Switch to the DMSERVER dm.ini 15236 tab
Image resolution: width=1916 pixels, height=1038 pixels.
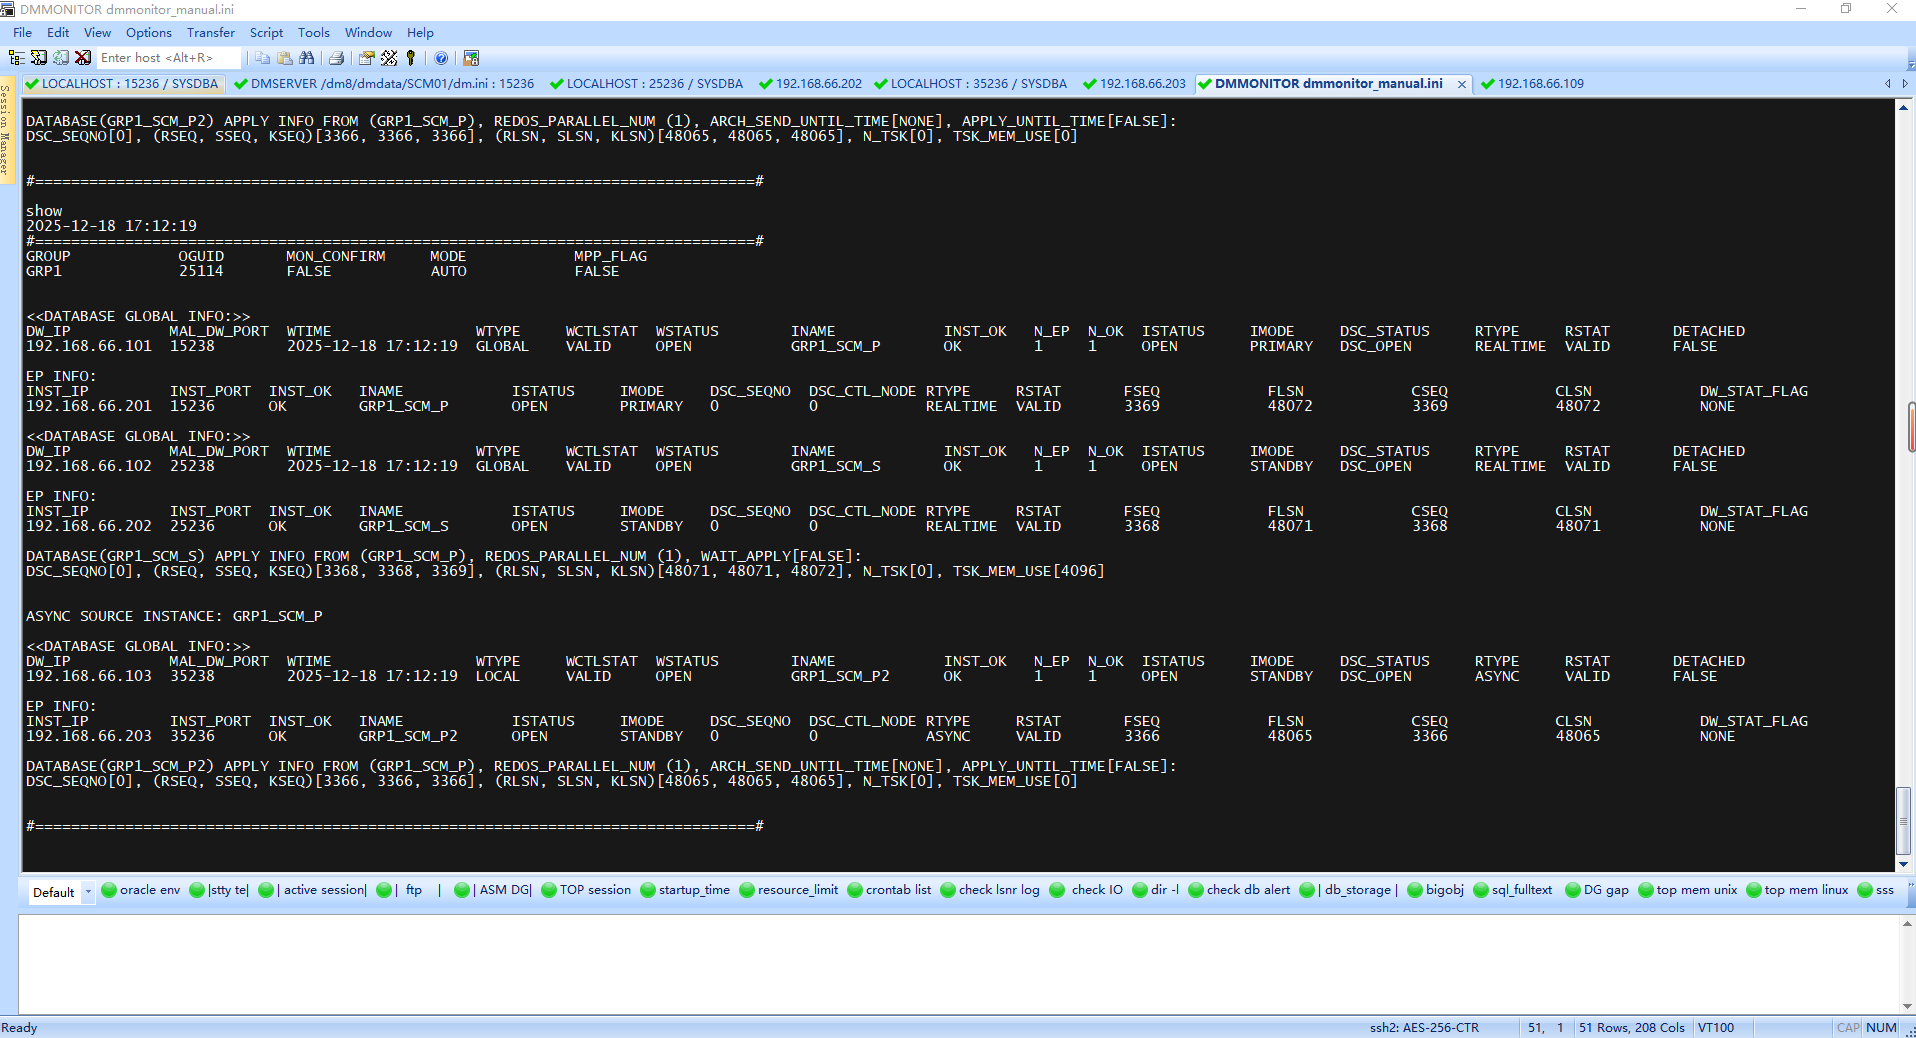[385, 84]
